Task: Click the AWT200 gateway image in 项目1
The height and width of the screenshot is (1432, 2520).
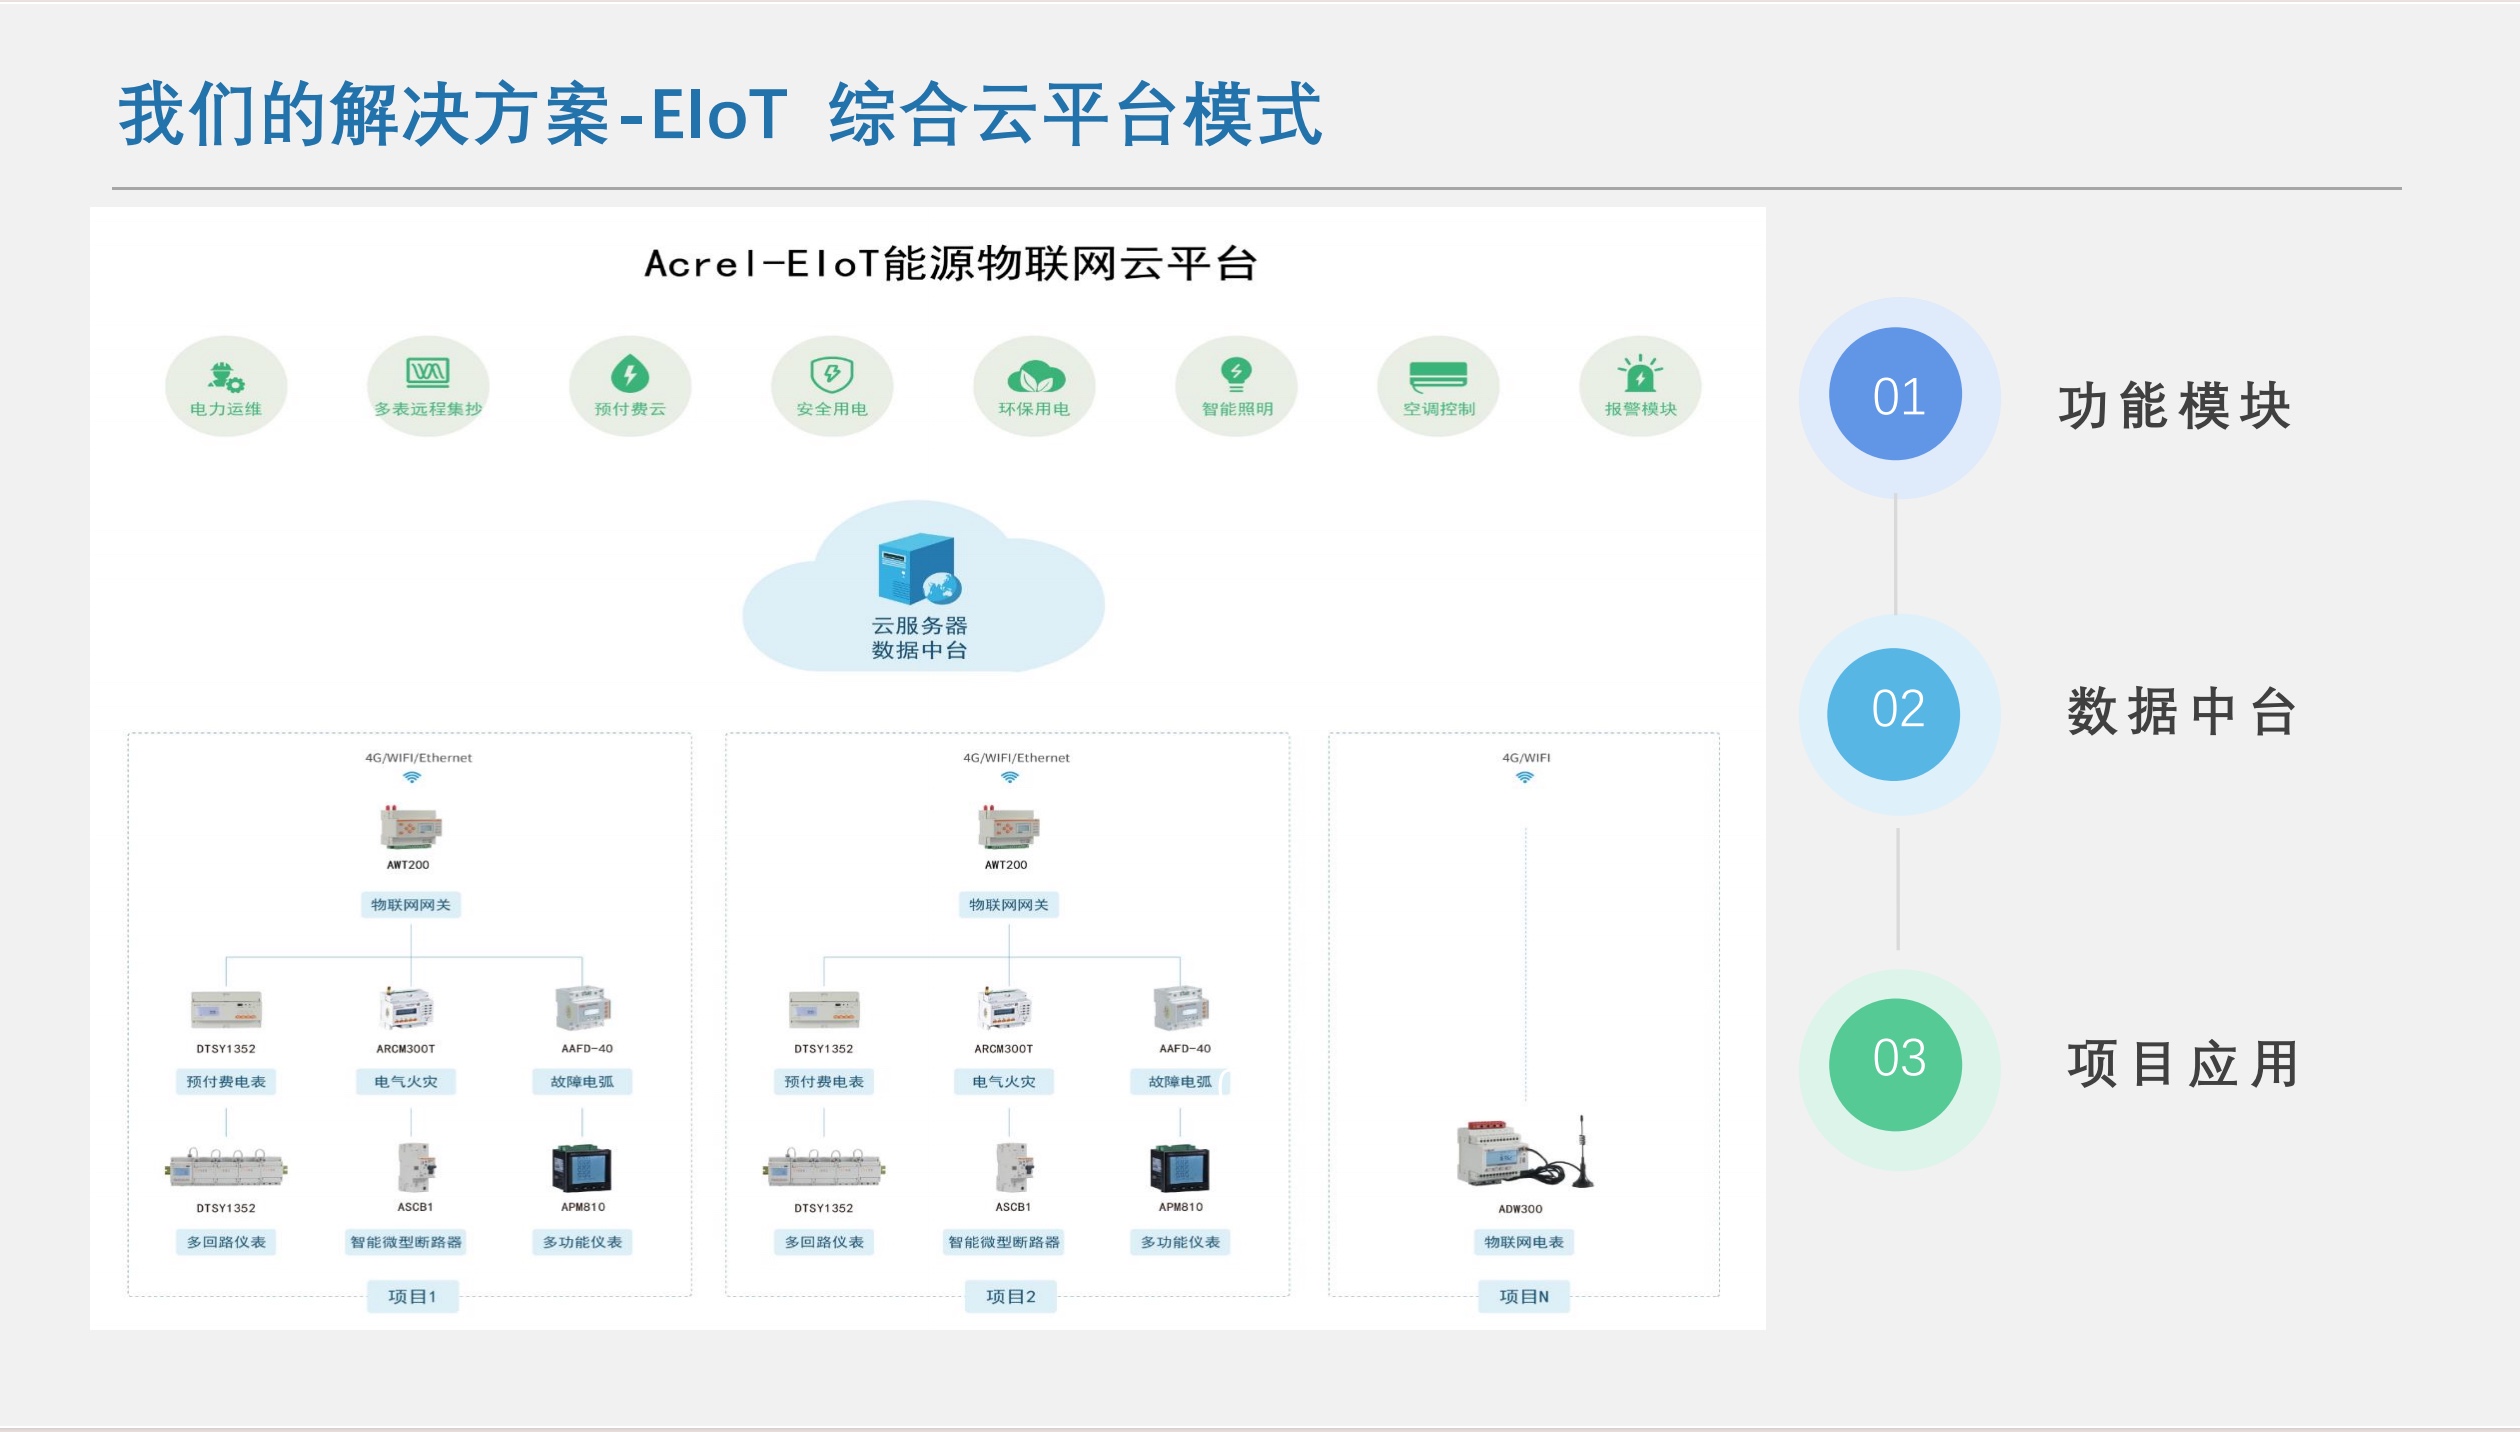Action: click(410, 827)
